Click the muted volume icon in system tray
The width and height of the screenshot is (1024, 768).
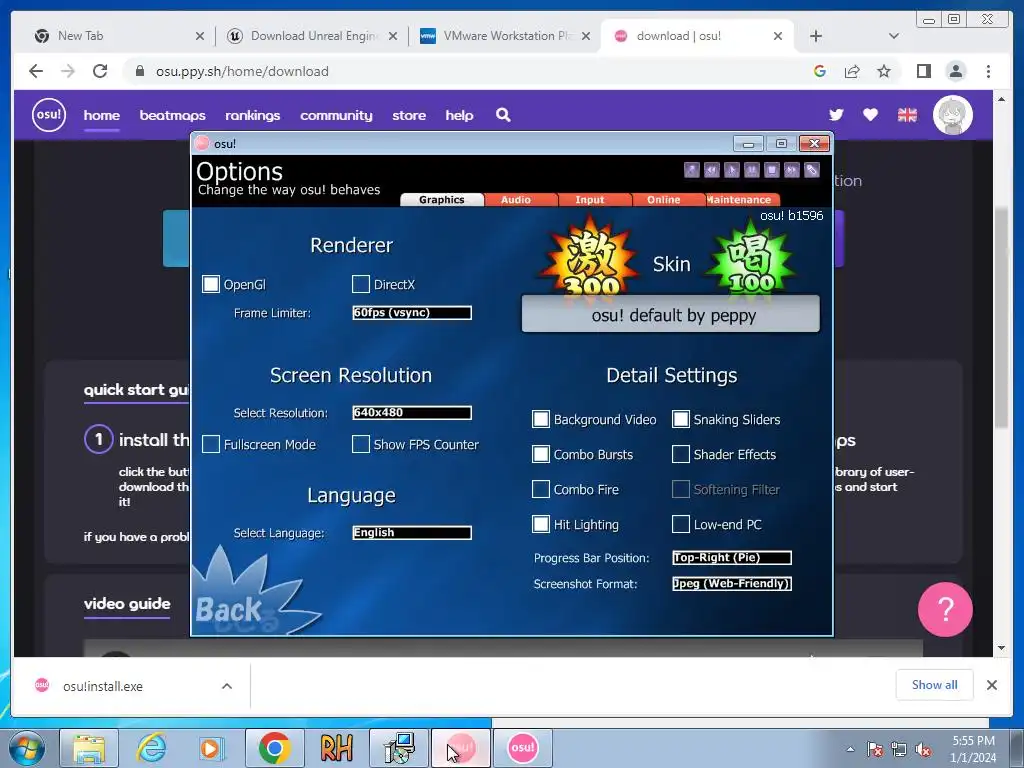[x=923, y=750]
